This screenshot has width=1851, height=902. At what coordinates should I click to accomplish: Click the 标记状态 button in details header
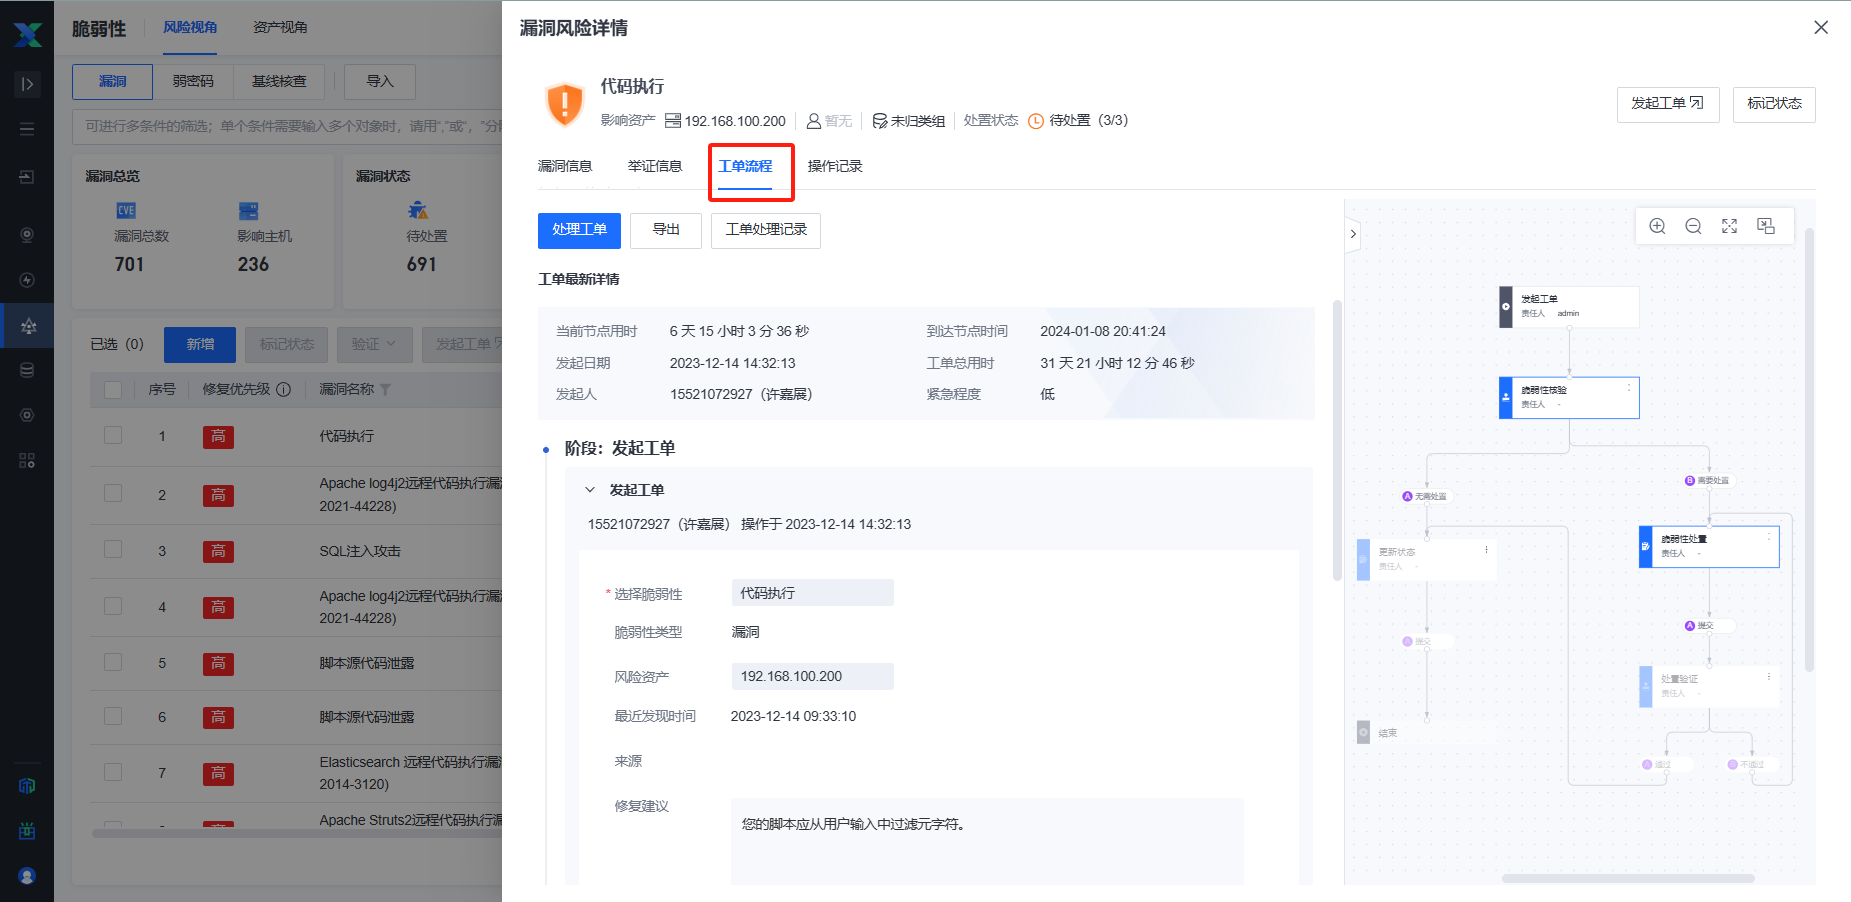(x=1773, y=104)
